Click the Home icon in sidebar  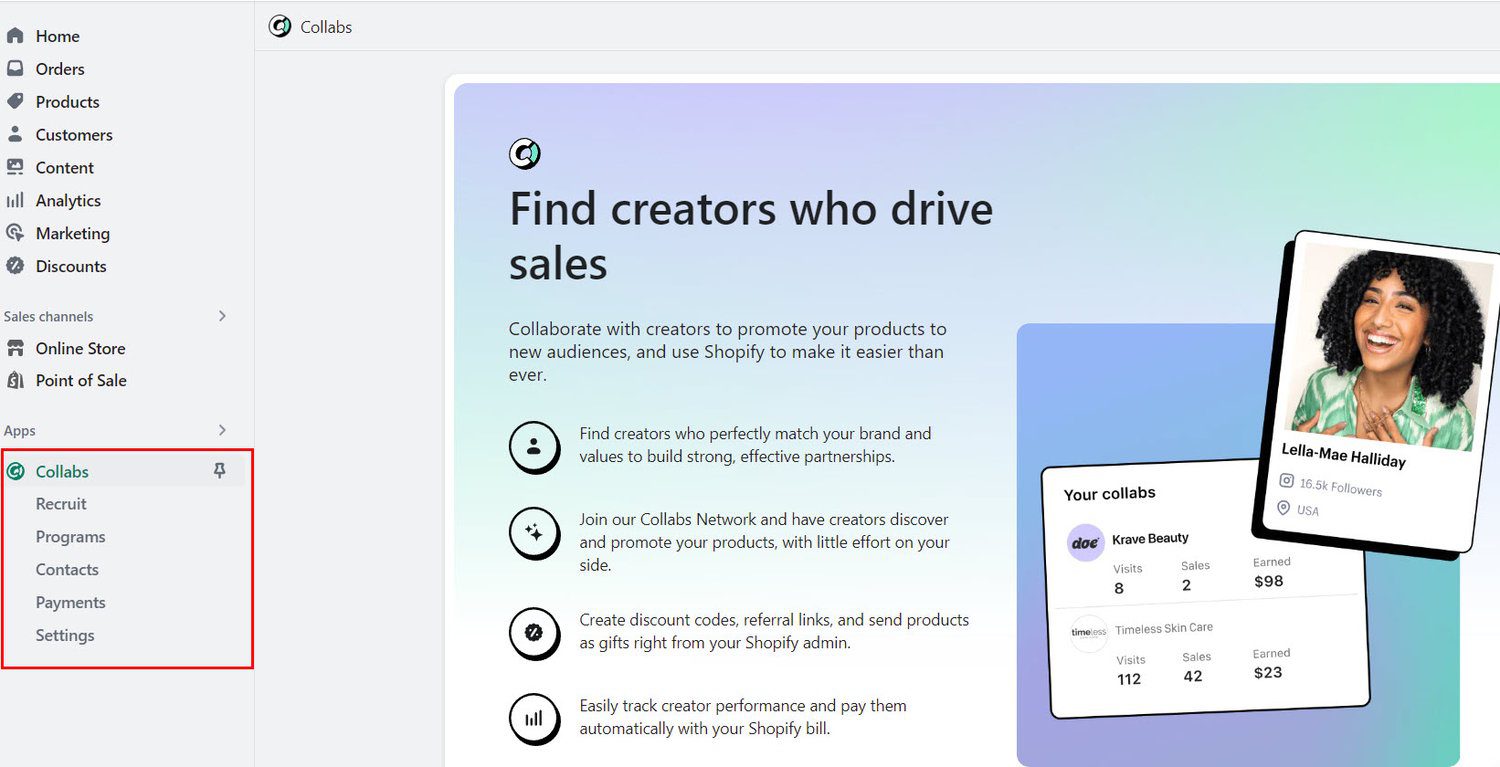15,36
